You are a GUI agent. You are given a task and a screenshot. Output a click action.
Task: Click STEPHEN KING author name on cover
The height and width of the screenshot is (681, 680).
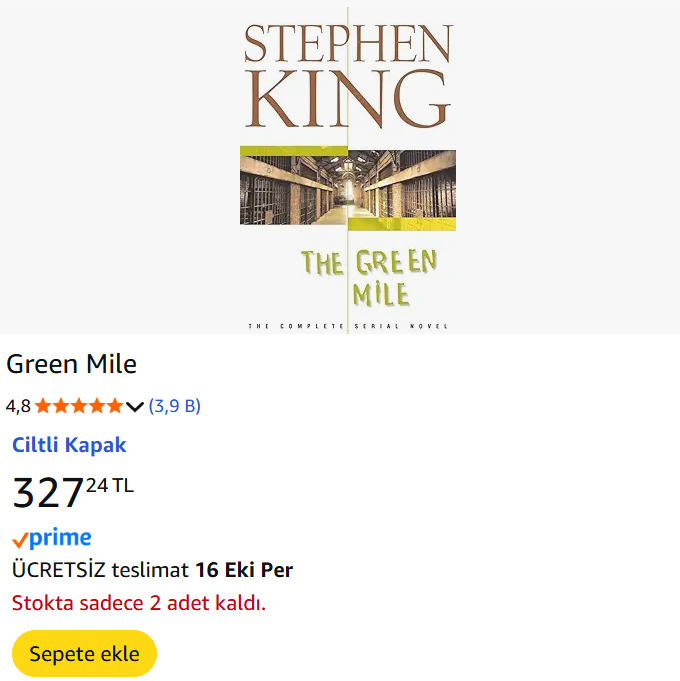point(348,75)
